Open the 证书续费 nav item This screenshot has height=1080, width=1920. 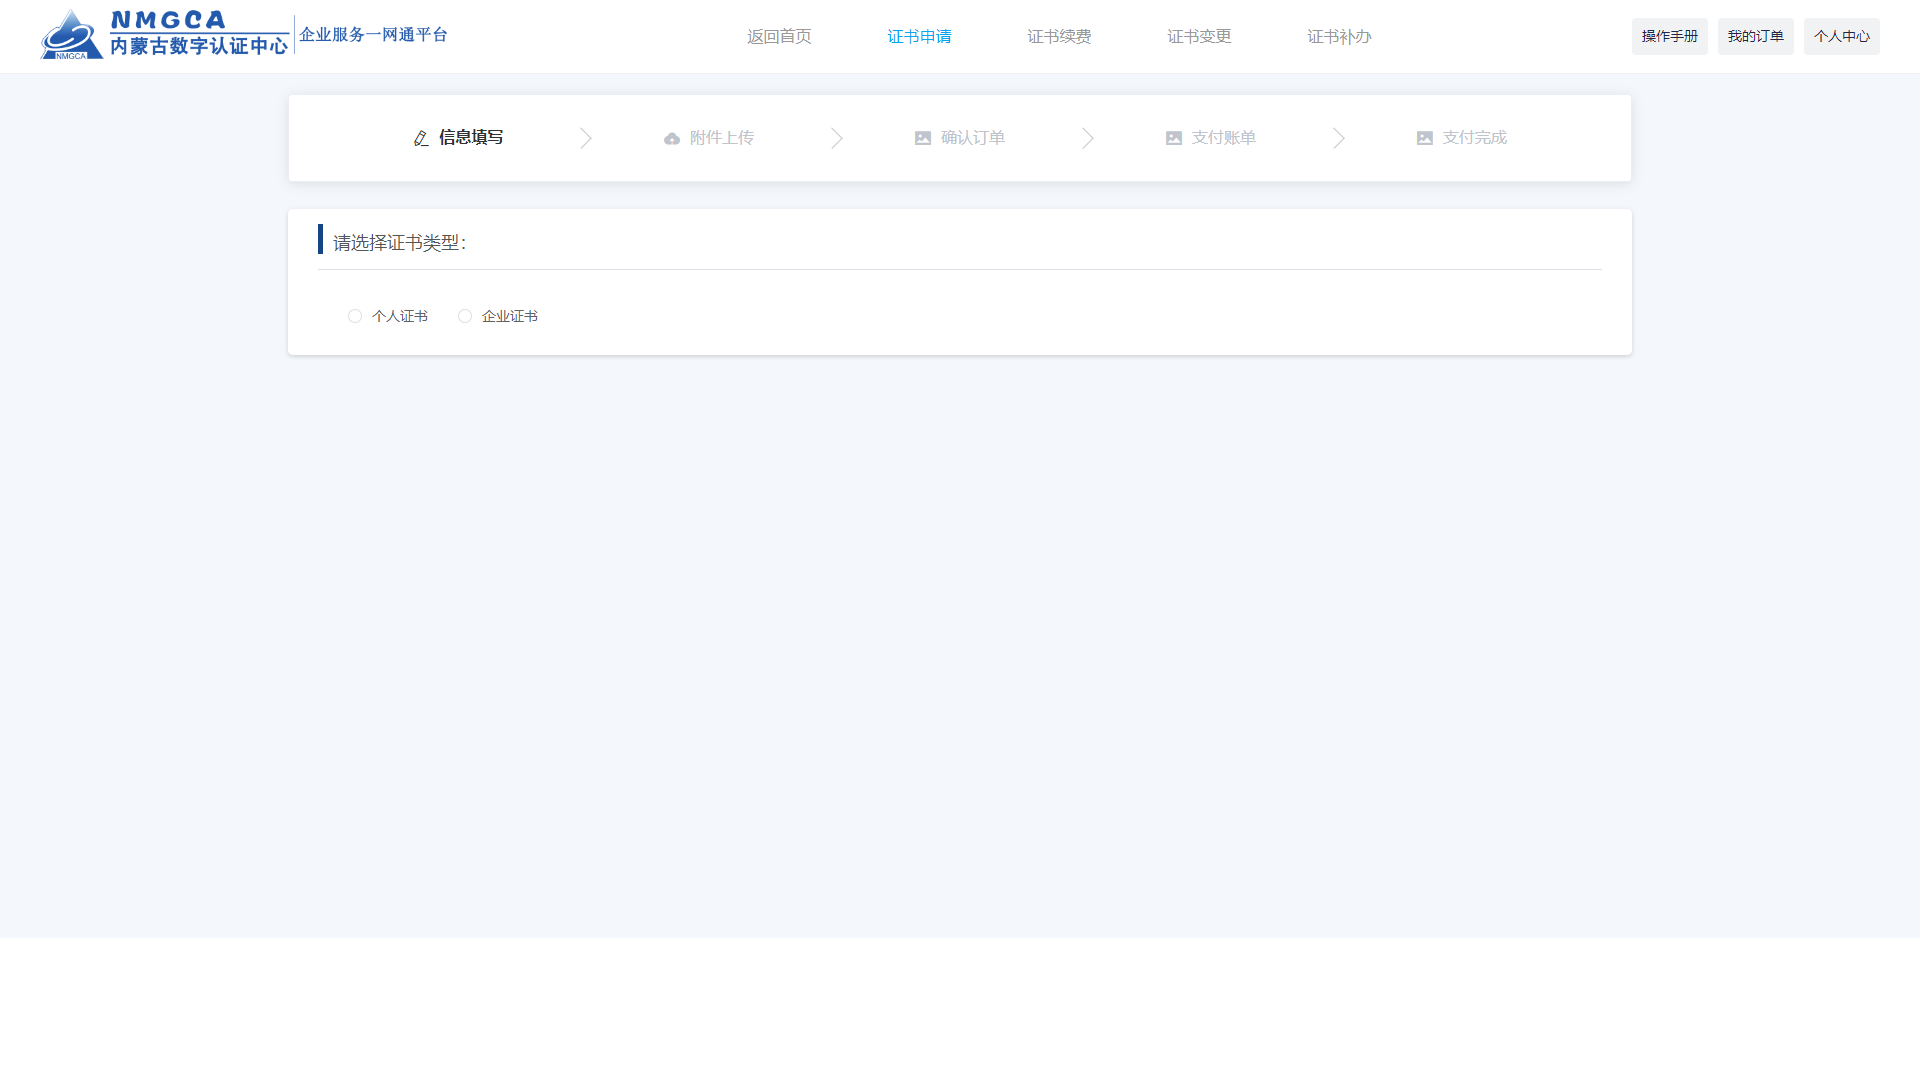tap(1059, 37)
